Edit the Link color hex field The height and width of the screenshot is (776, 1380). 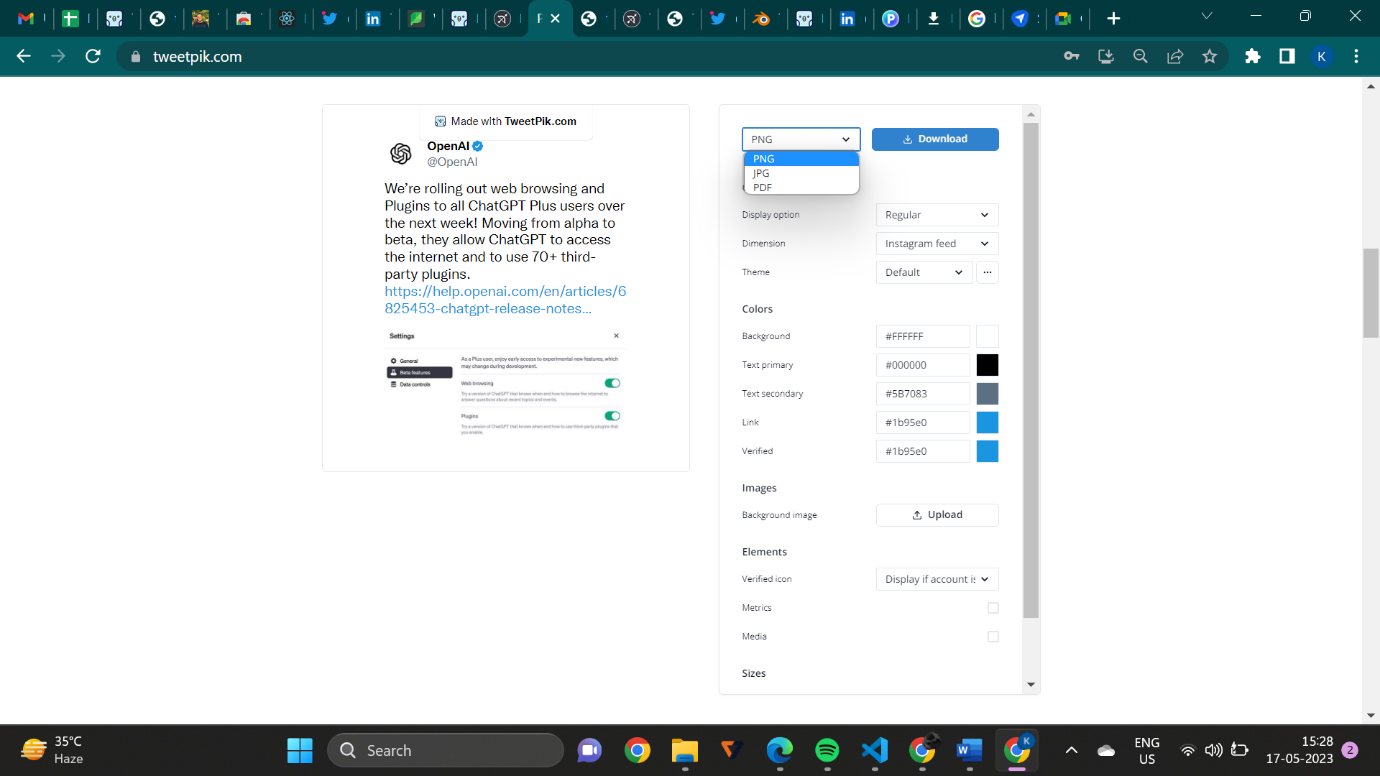[923, 423]
